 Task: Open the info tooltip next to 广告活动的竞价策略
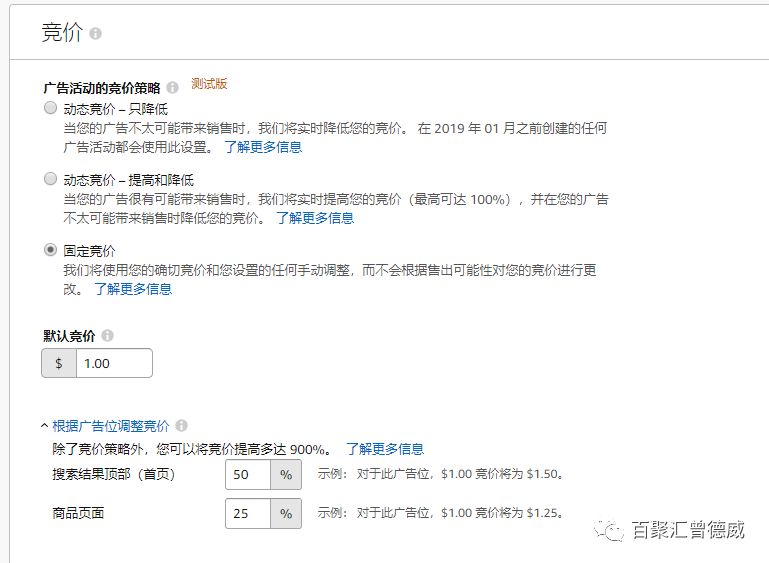[x=173, y=88]
